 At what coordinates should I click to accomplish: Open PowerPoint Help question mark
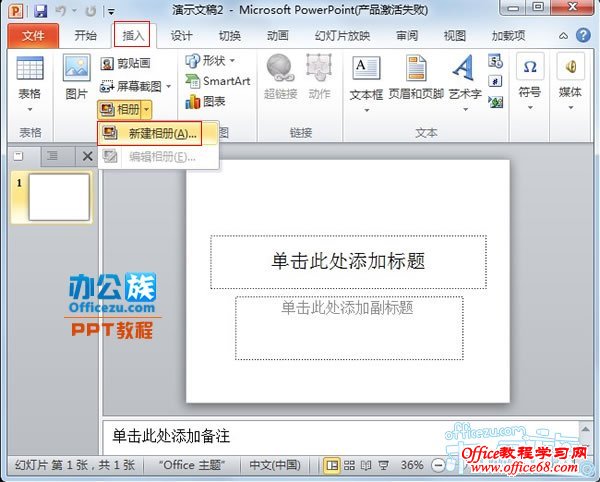click(x=583, y=35)
